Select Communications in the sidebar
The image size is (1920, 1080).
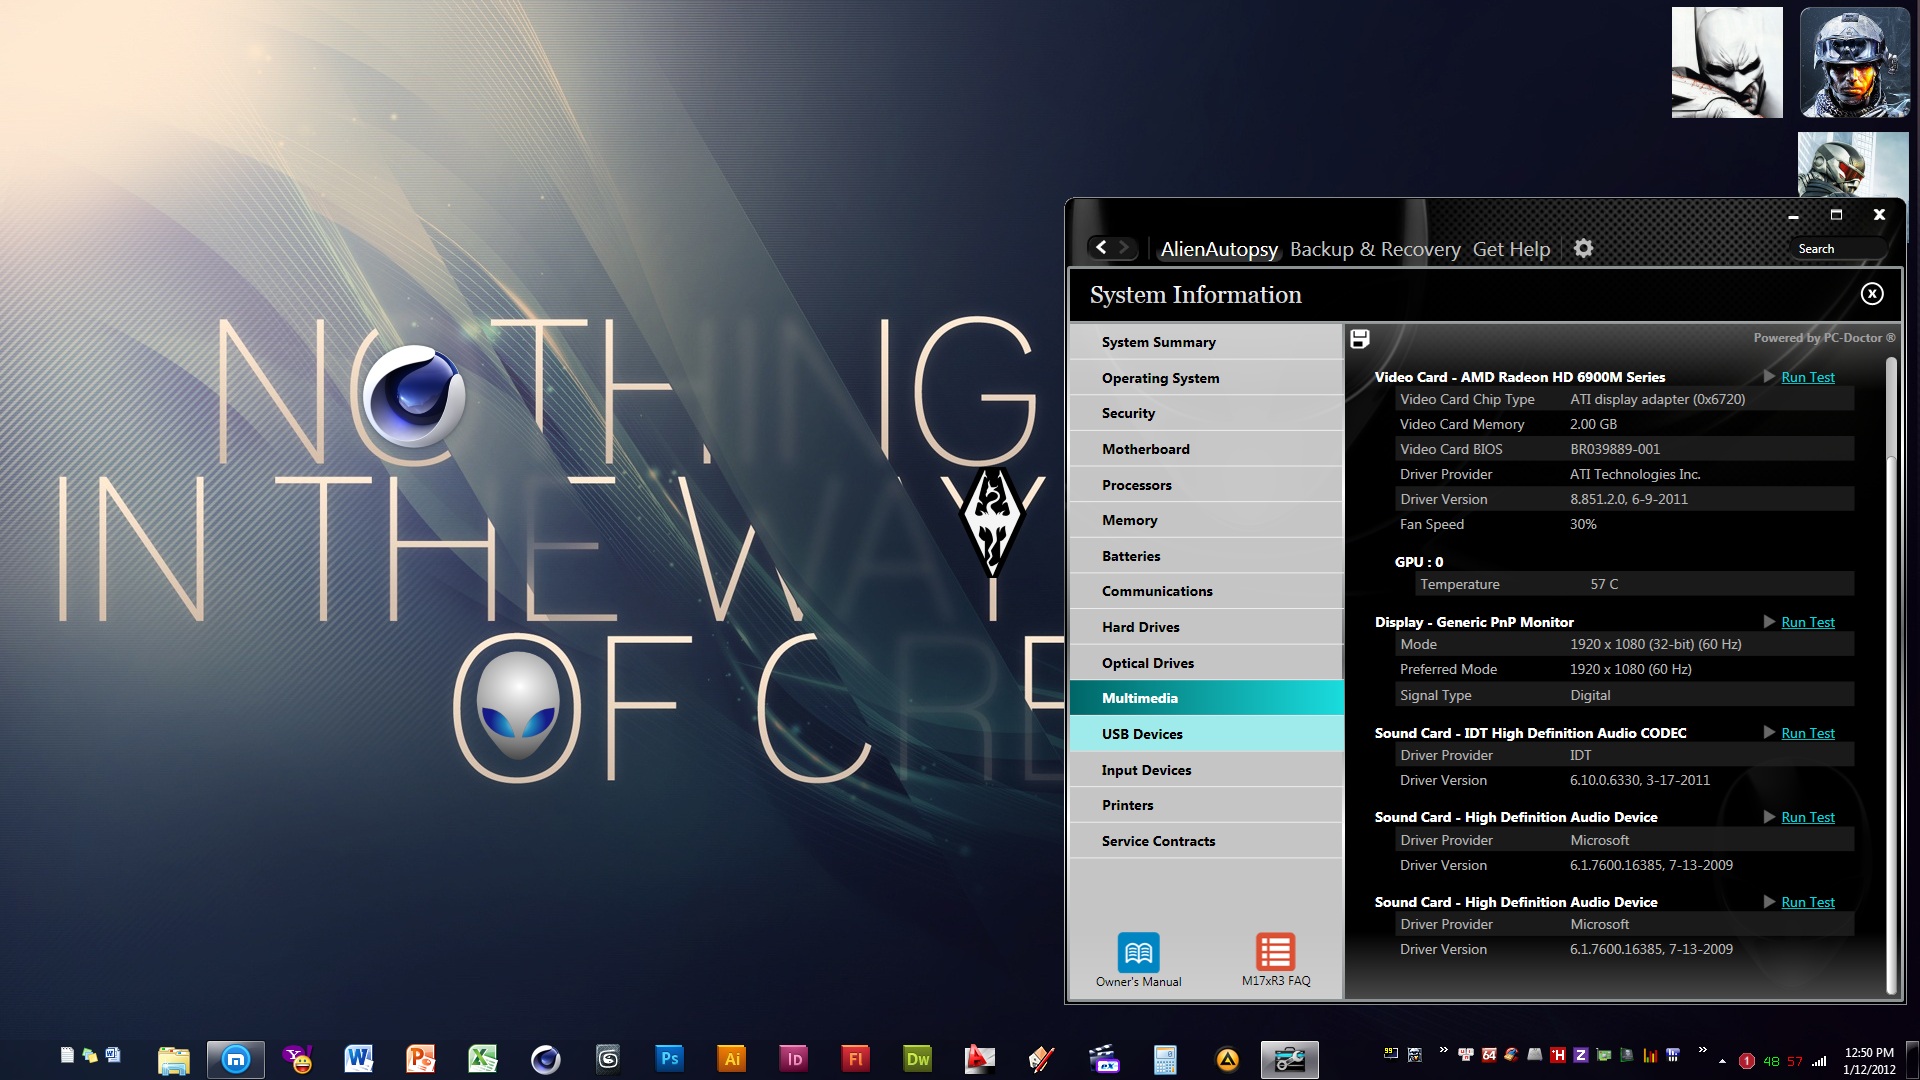click(x=1206, y=591)
